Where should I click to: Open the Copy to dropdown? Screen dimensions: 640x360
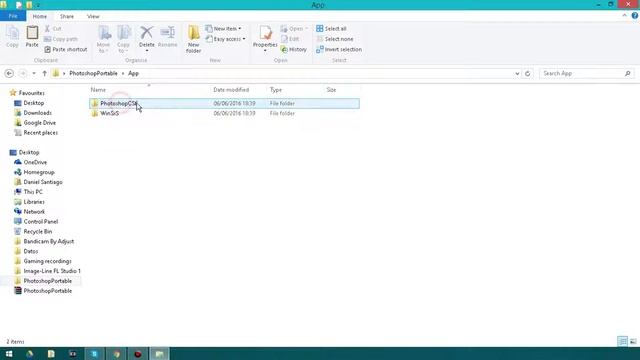click(x=123, y=39)
